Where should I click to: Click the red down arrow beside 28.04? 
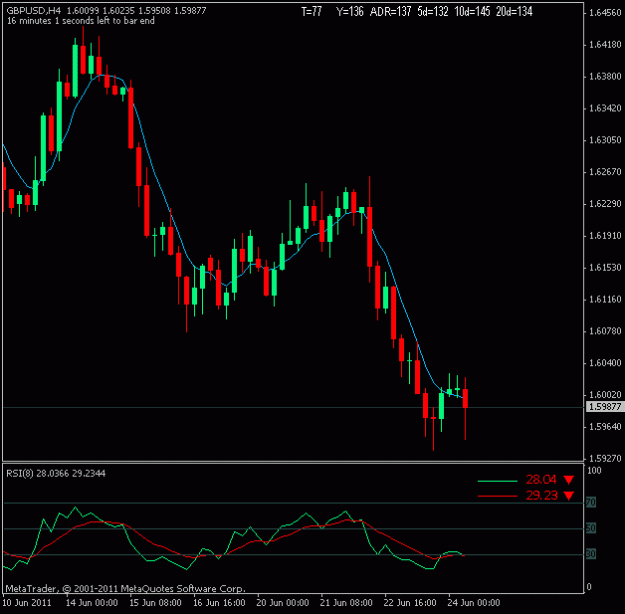[x=569, y=480]
